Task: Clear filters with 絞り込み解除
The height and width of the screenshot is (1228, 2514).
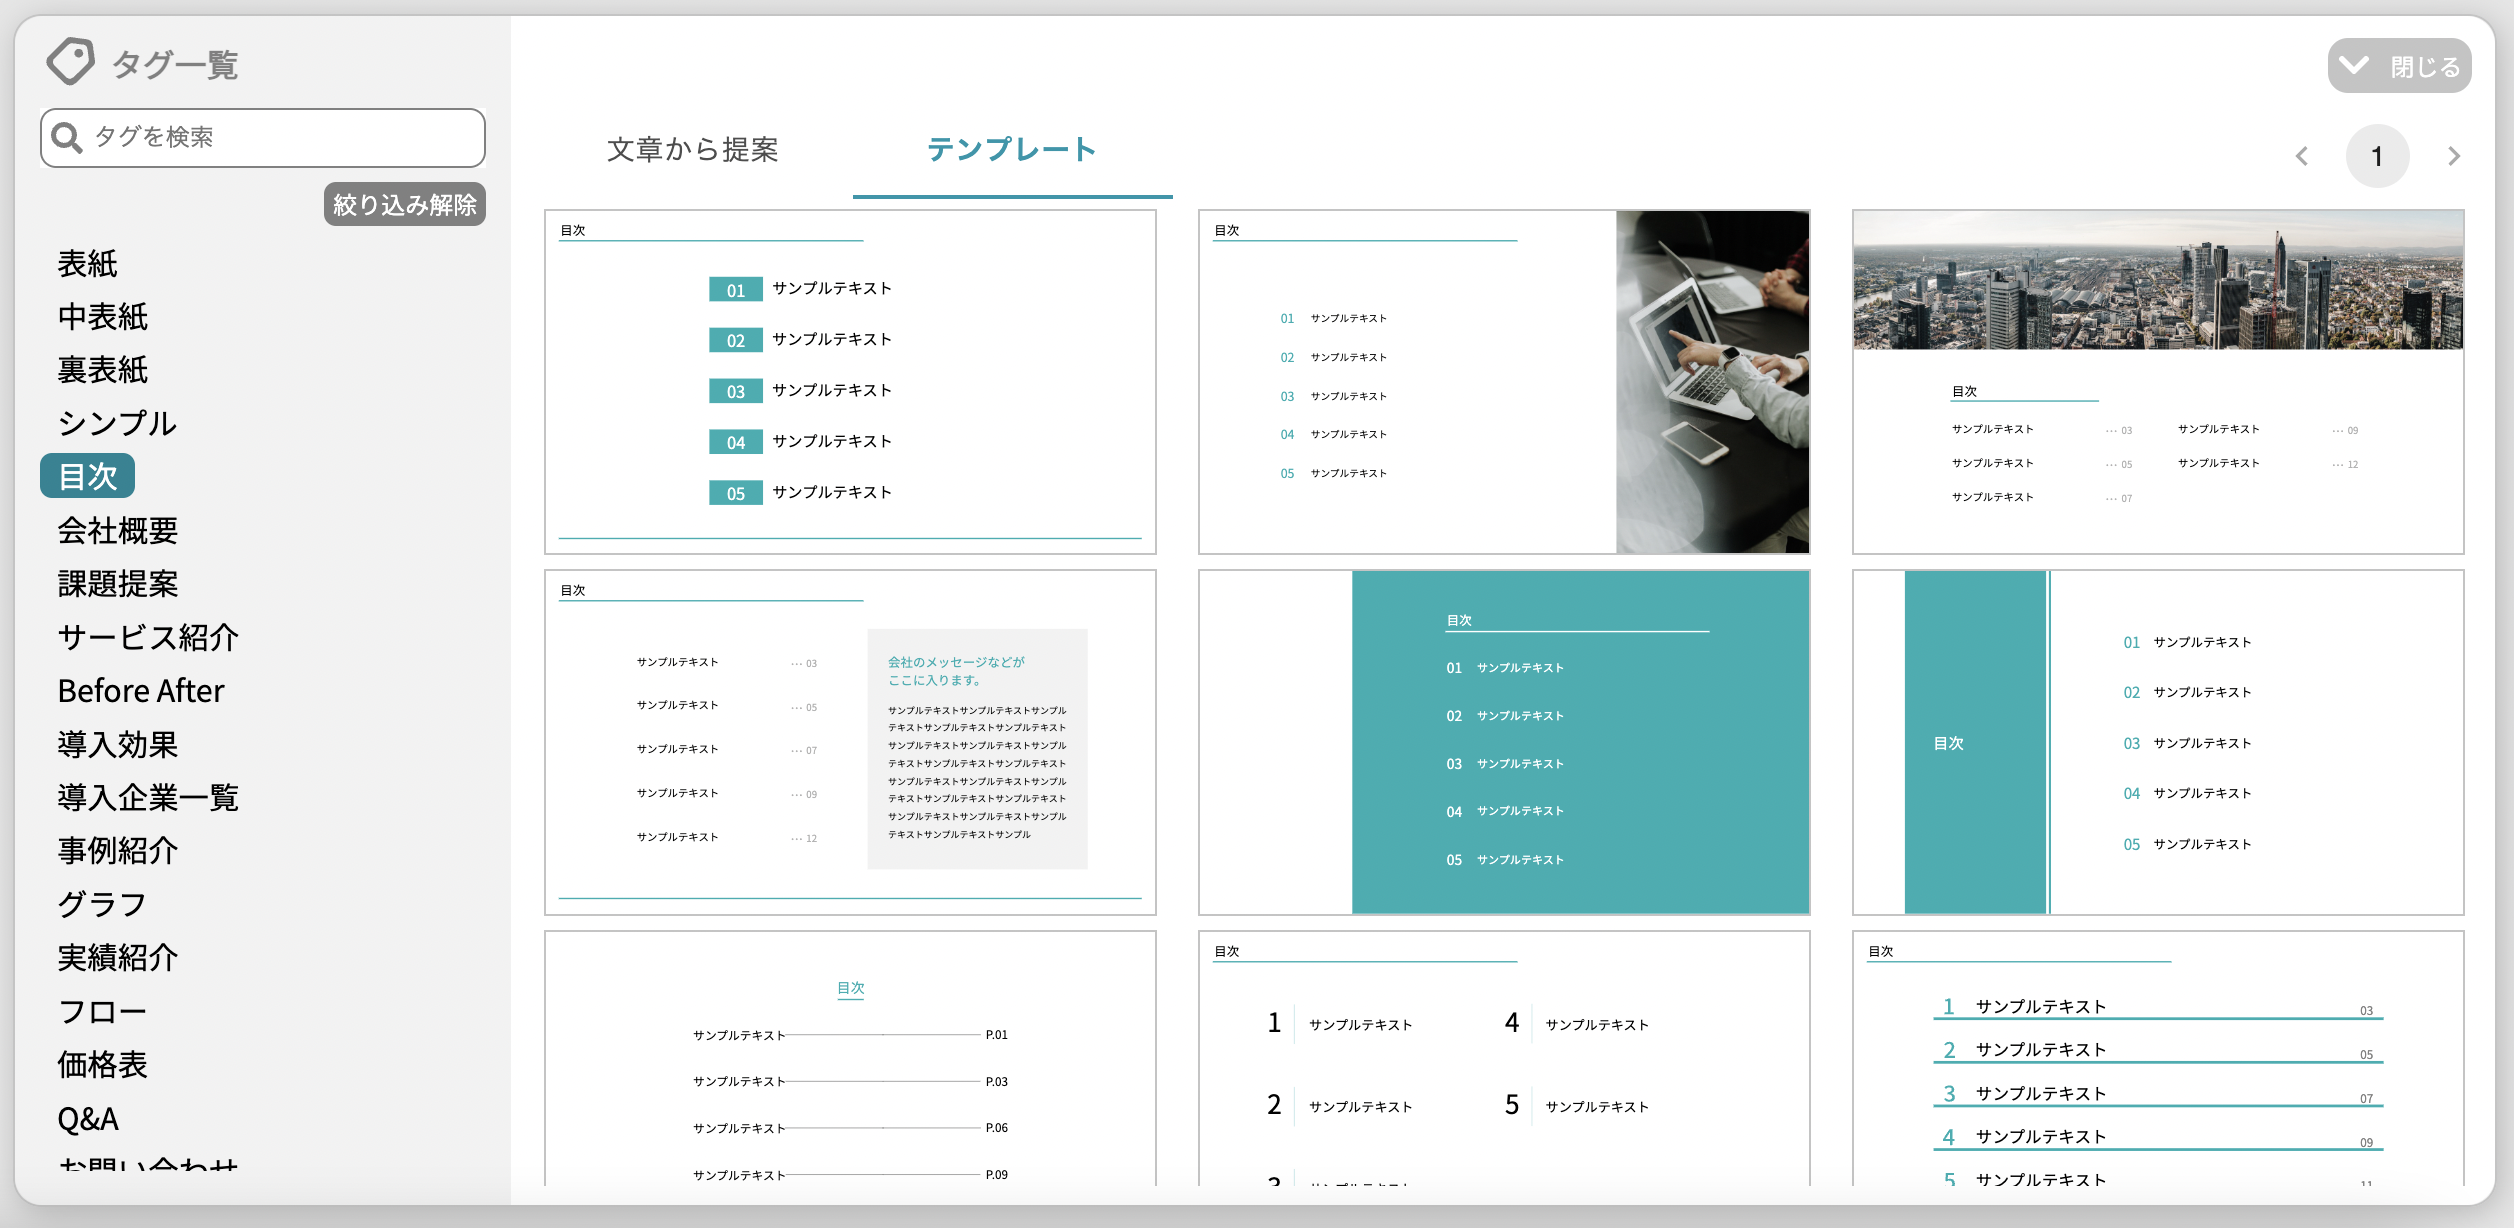Action: (404, 204)
